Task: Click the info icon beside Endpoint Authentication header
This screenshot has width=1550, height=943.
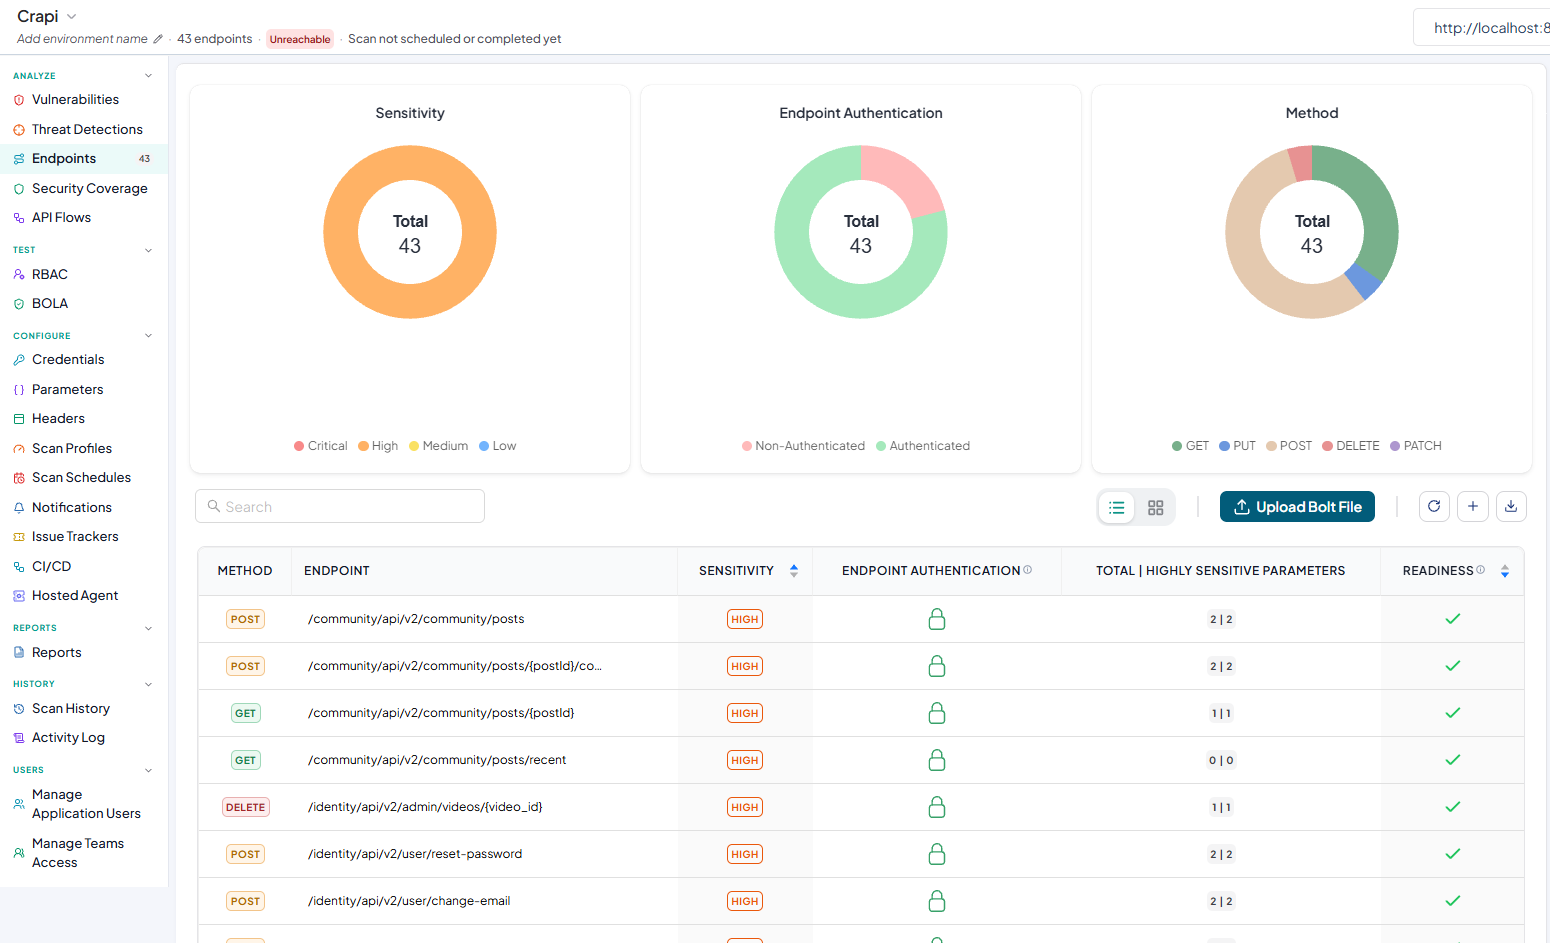Action: [x=1028, y=570]
